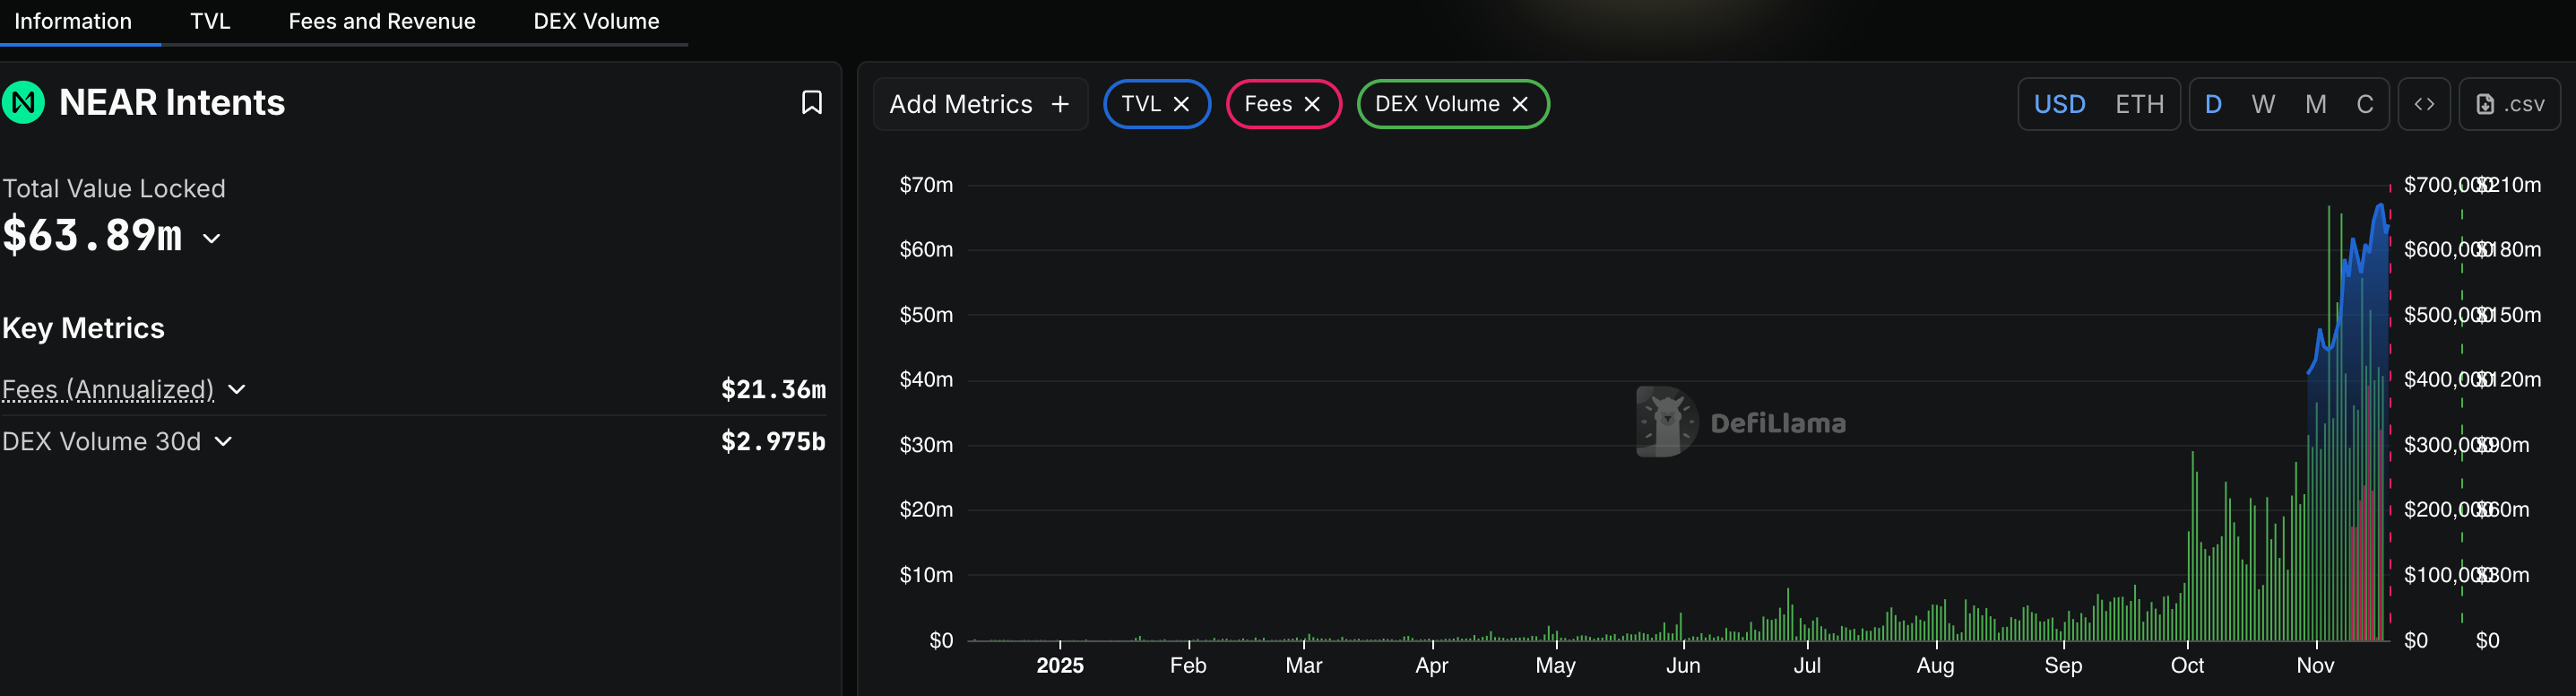The width and height of the screenshot is (2576, 696).
Task: Click the DEX Volume 30d label
Action: (x=101, y=441)
